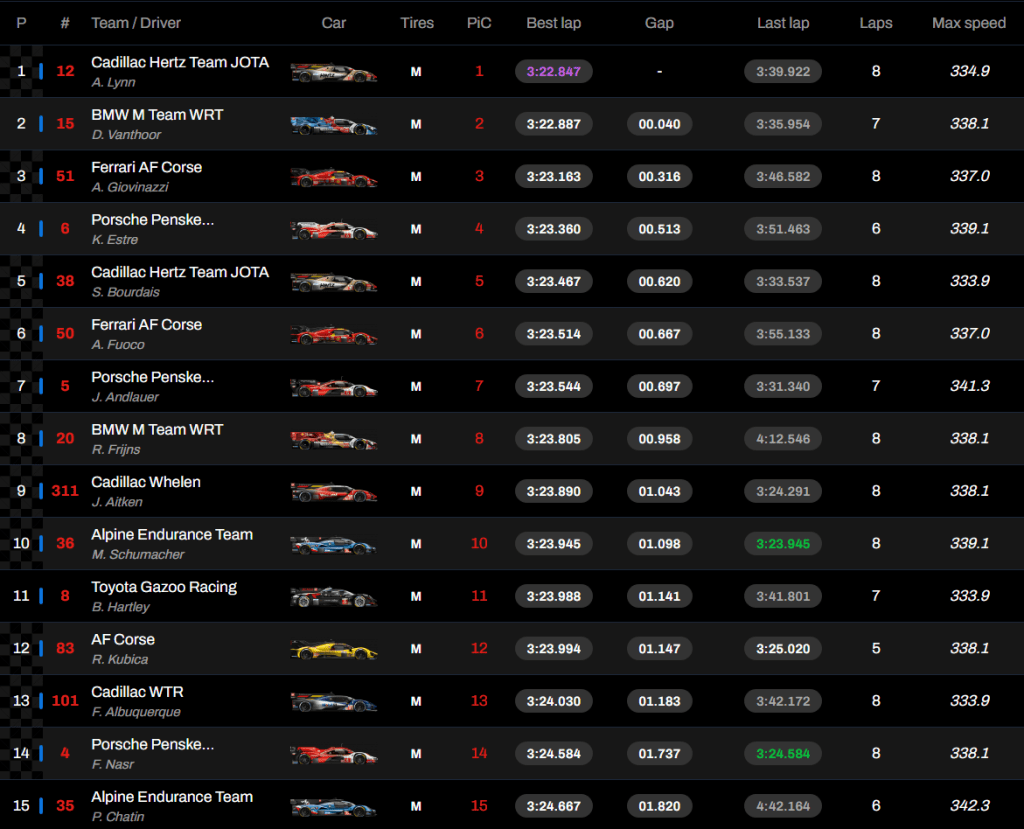Select driver J. Aitken
This screenshot has height=829, width=1024.
pos(117,502)
